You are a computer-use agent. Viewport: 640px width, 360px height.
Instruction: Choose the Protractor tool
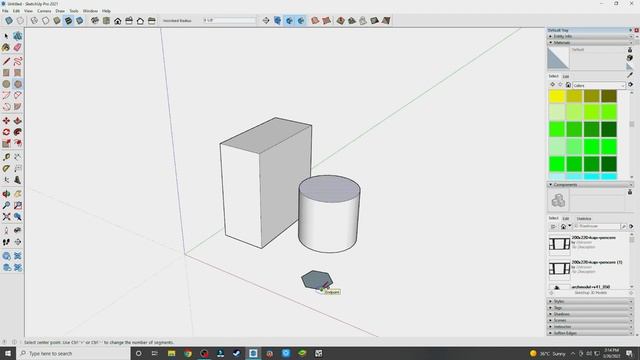click(6, 169)
